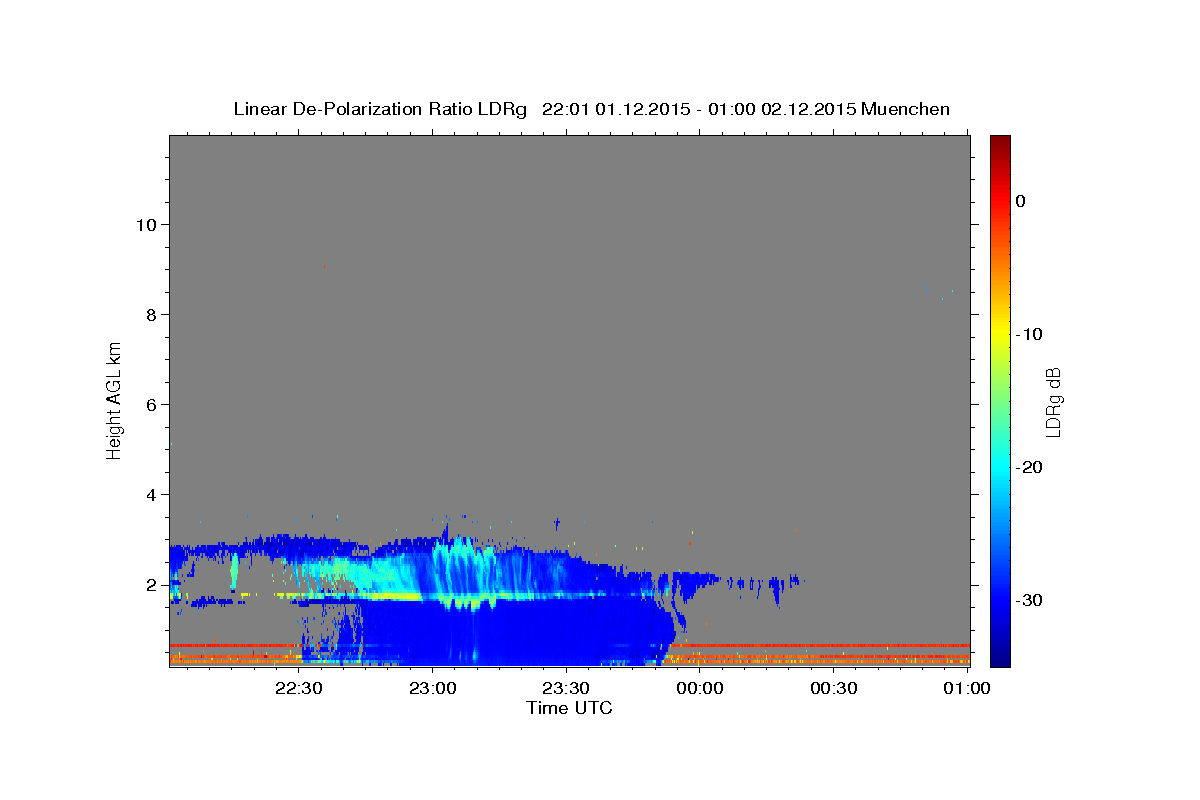Click the colorbar value -20

tap(1029, 467)
